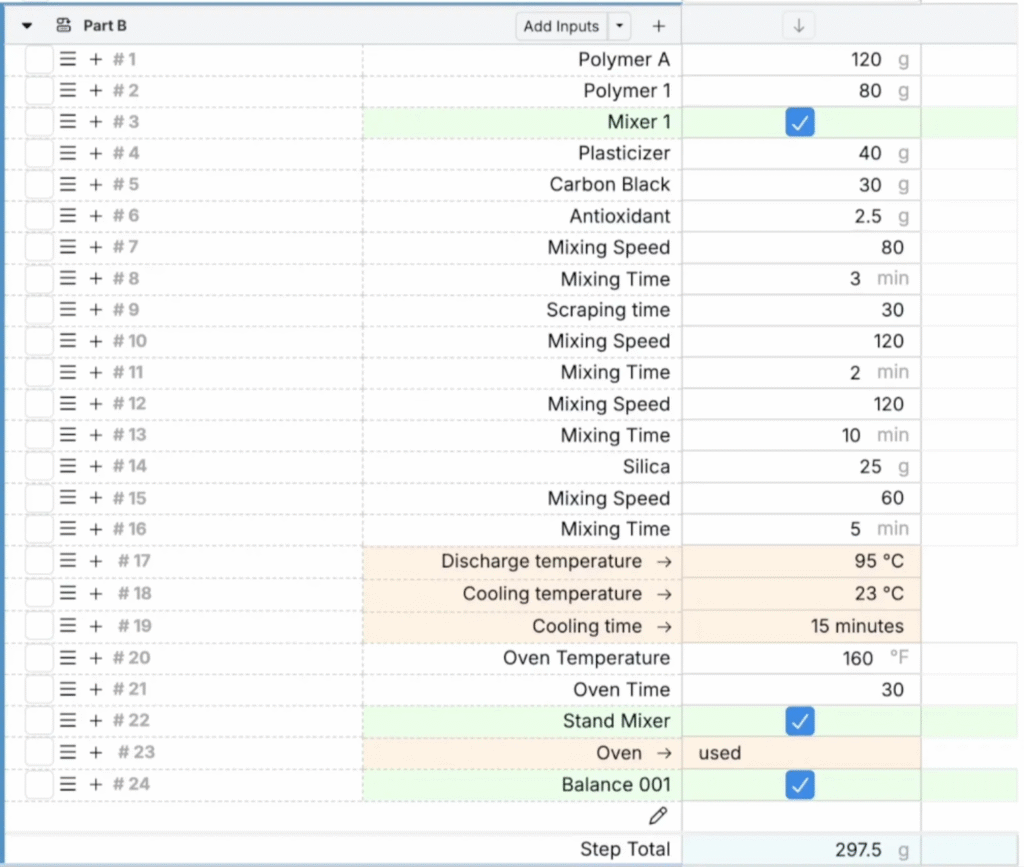Uncheck the Balance 001 checkbox
The image size is (1024, 867).
(800, 785)
